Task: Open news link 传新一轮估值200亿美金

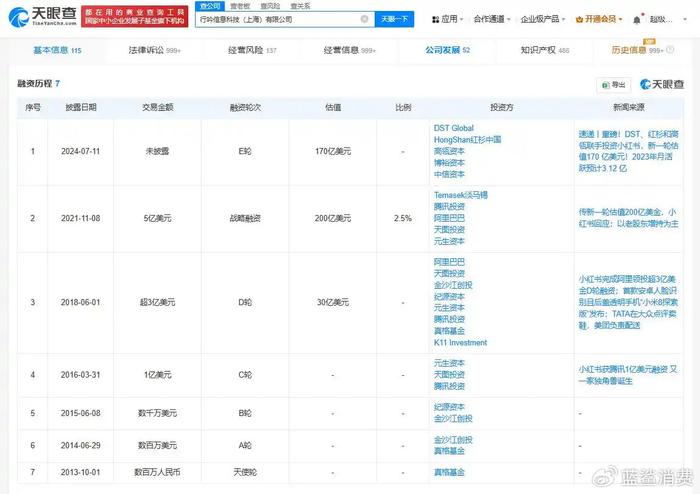Action: click(629, 218)
